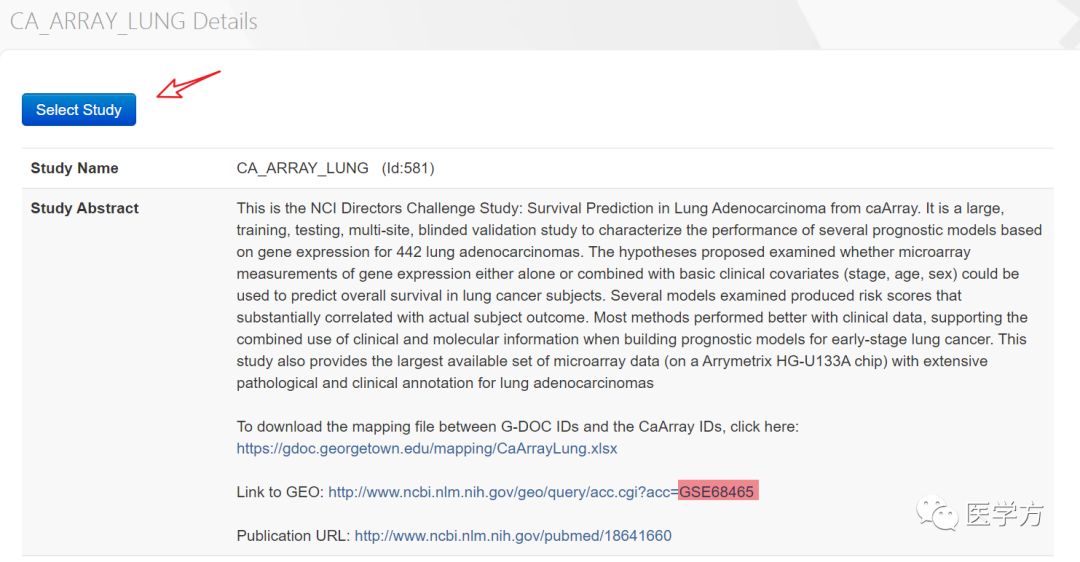Click the abstract's first line mentioning NCI Directors Challenge

[x=620, y=208]
